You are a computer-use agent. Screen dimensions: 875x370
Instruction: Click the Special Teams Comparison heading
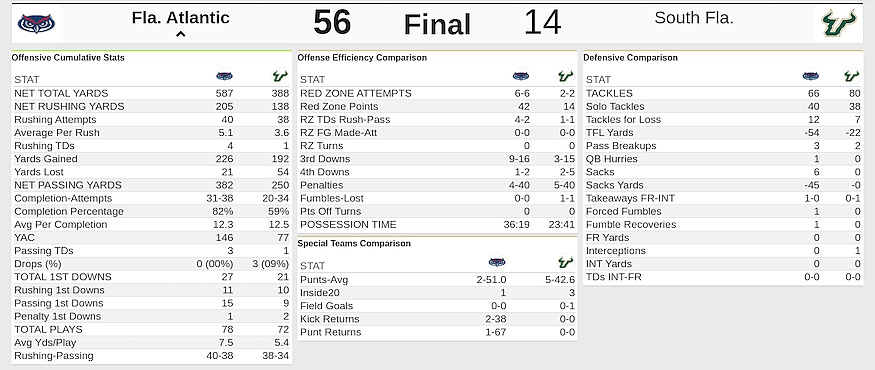pos(354,243)
